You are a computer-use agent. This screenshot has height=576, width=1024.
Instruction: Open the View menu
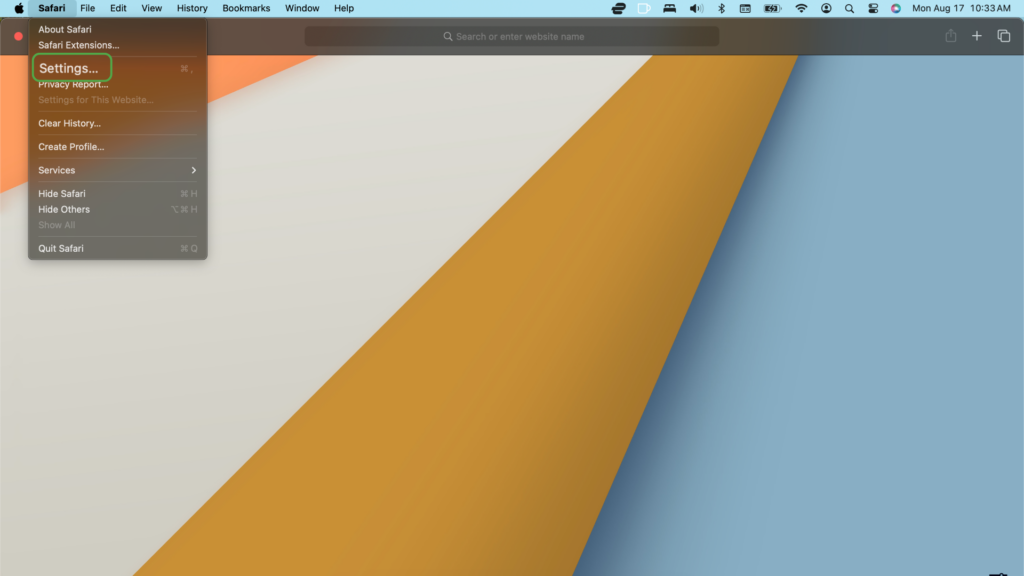click(152, 8)
